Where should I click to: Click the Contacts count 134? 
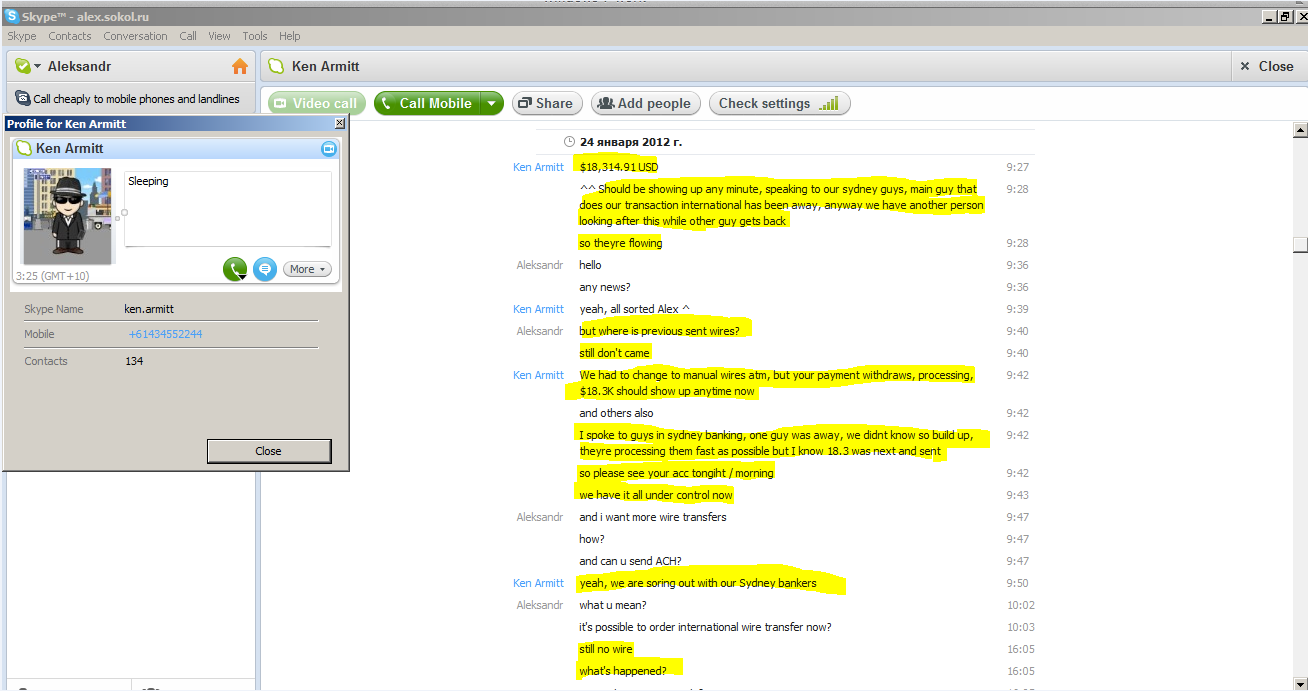tap(134, 361)
